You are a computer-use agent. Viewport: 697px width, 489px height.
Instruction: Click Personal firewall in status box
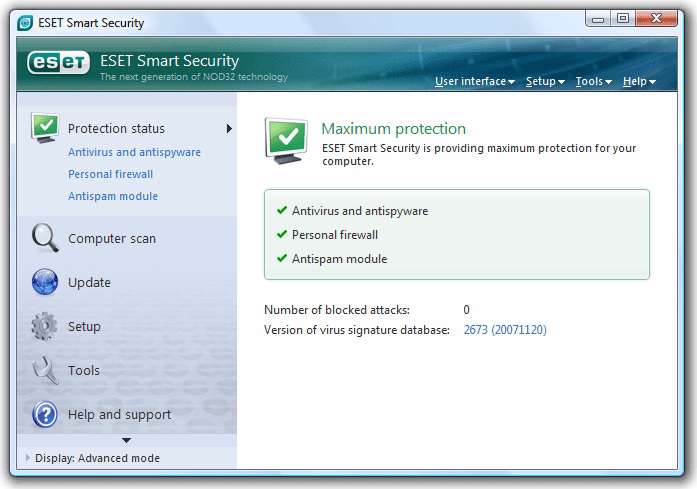pos(335,235)
